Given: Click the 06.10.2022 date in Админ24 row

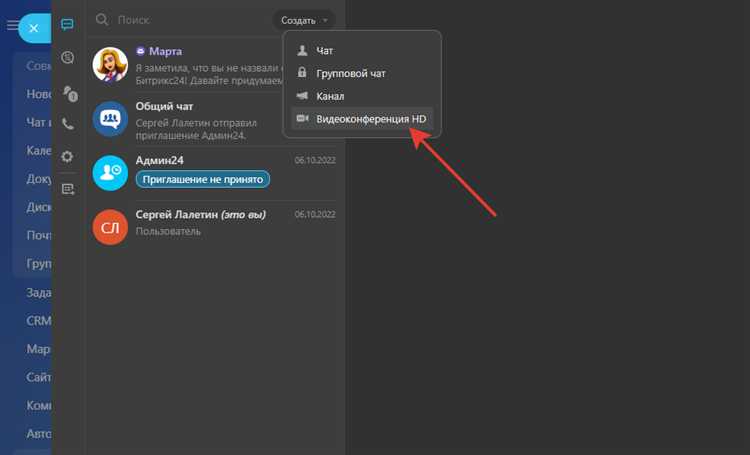Looking at the screenshot, I should [315, 160].
